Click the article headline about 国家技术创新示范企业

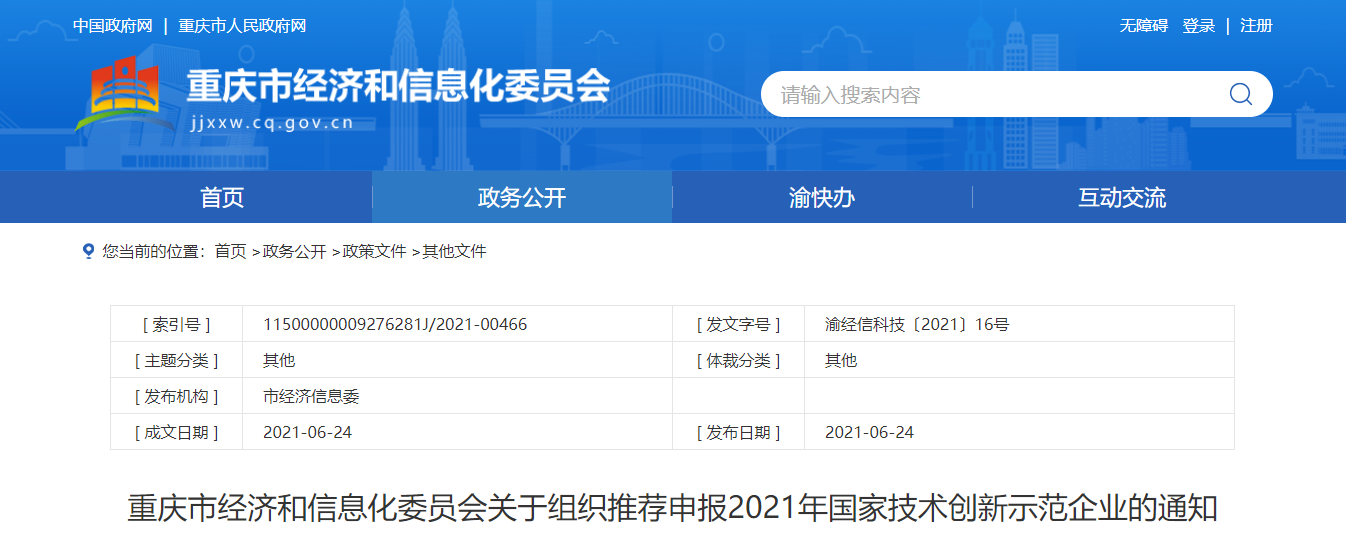672,508
